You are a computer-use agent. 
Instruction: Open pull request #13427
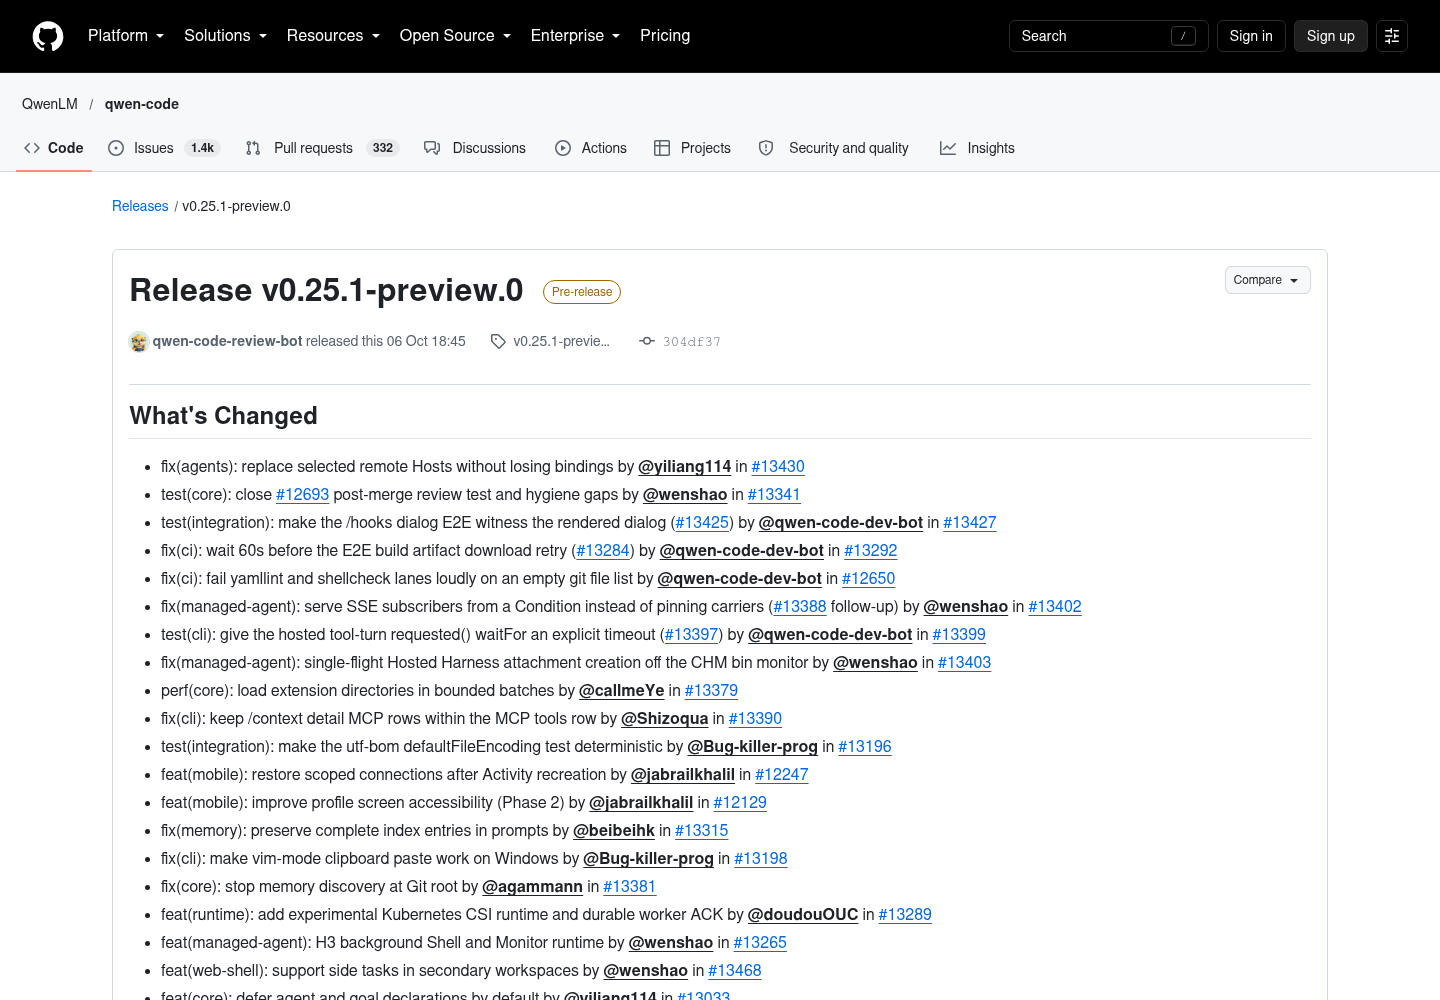tap(970, 523)
